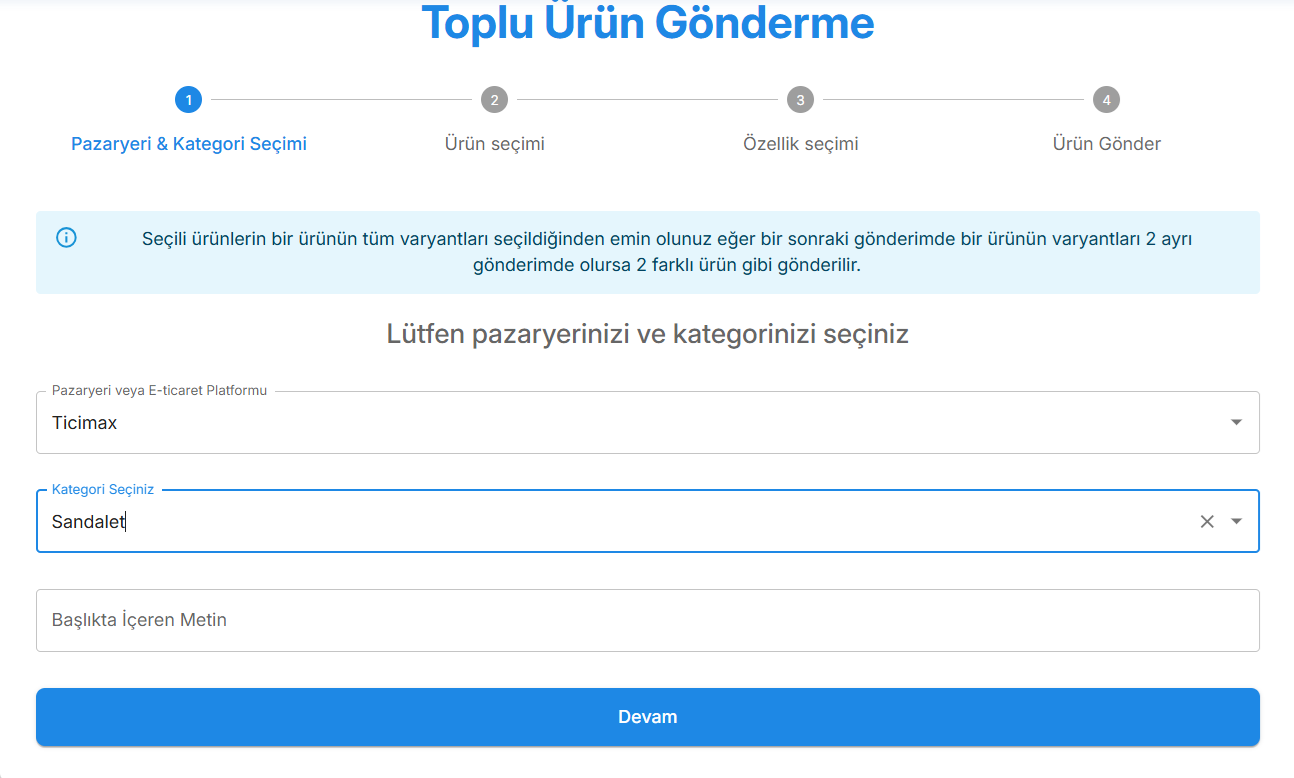Viewport: 1294px width, 778px height.
Task: Click step 4 circle for Ürün Gönder
Action: point(1106,99)
